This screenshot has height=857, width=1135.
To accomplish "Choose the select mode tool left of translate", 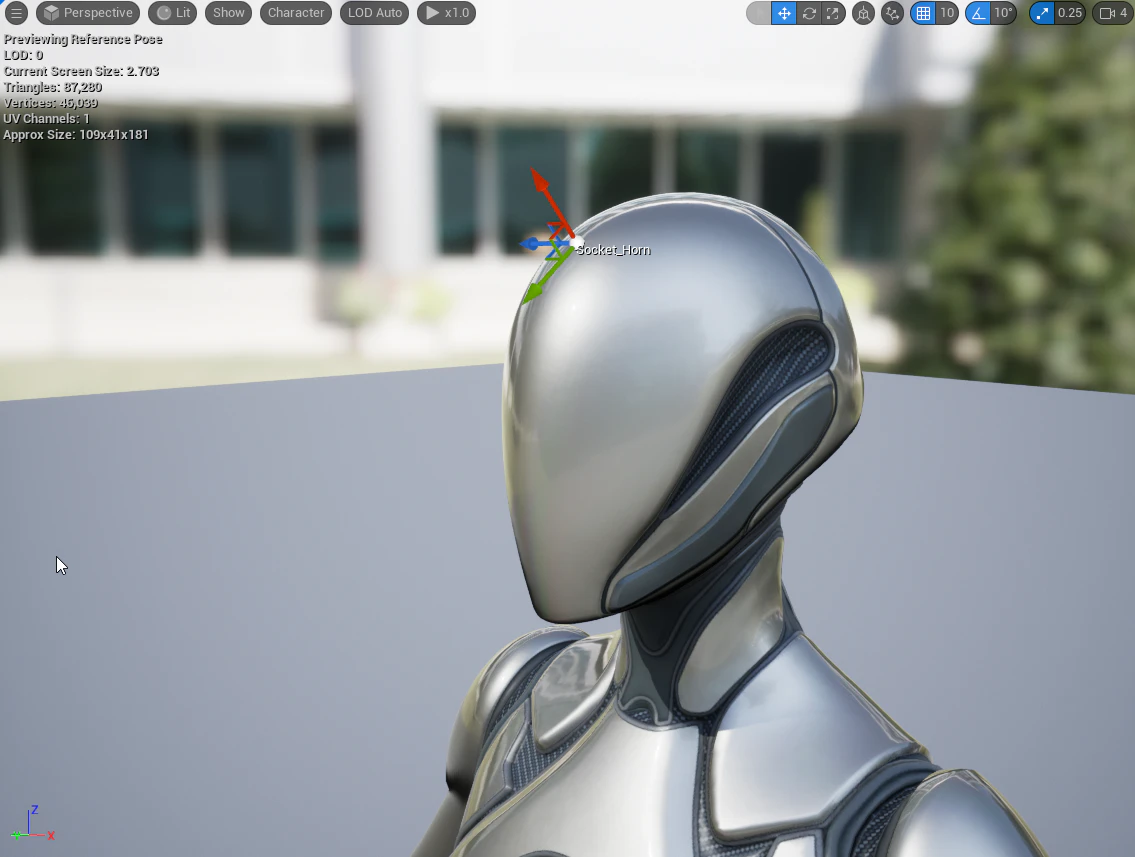I will [759, 13].
